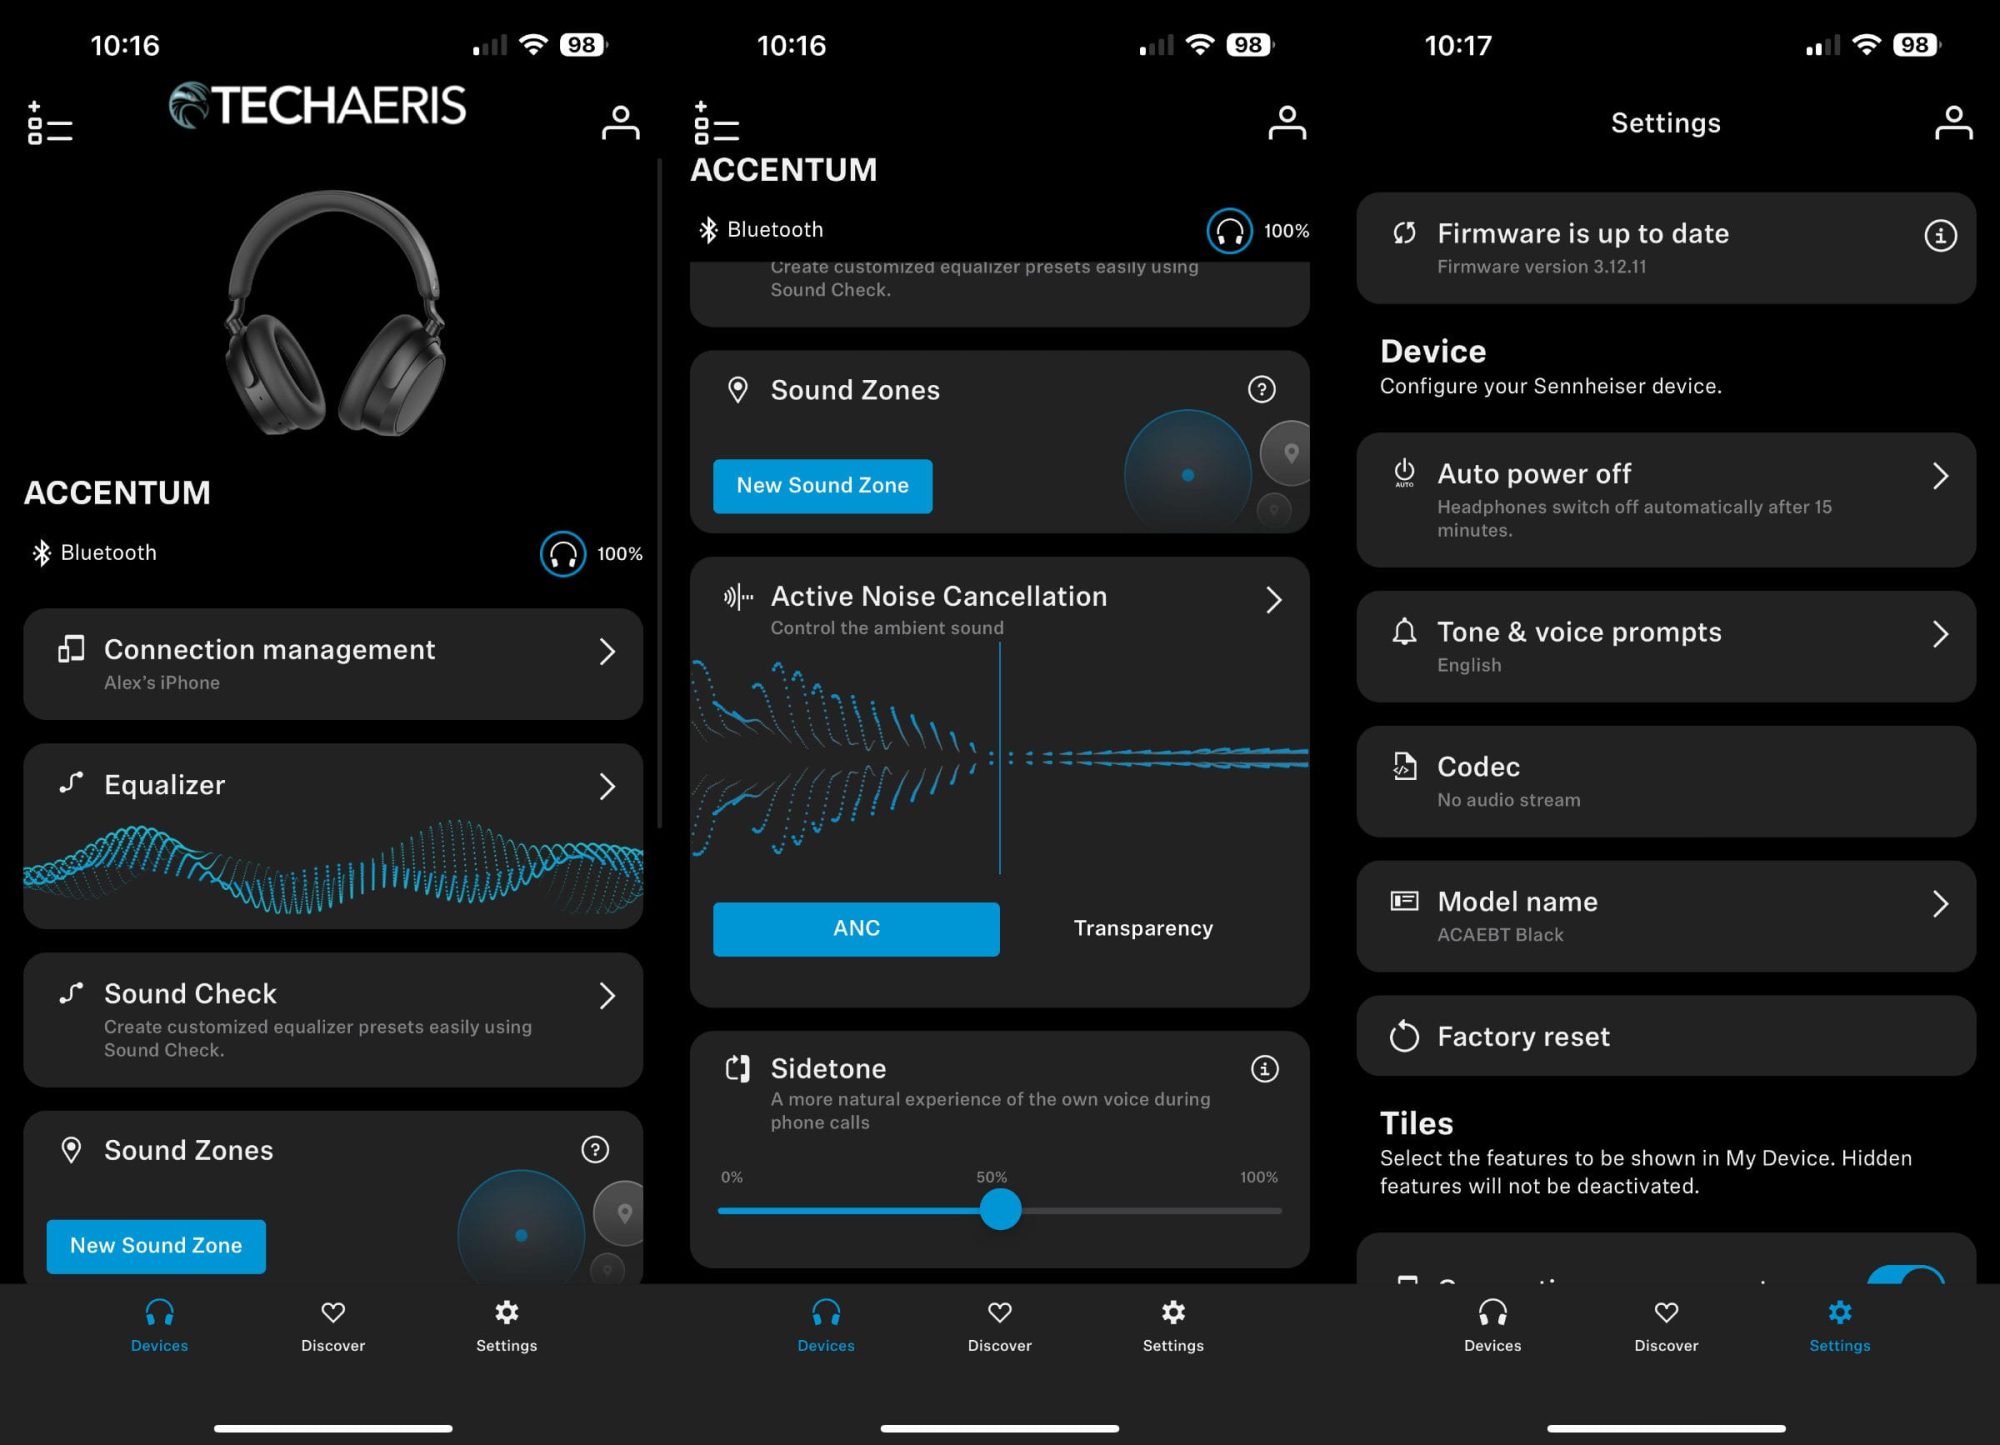Tap the Sound Check music note icon
Image resolution: width=2000 pixels, height=1445 pixels.
[x=75, y=992]
